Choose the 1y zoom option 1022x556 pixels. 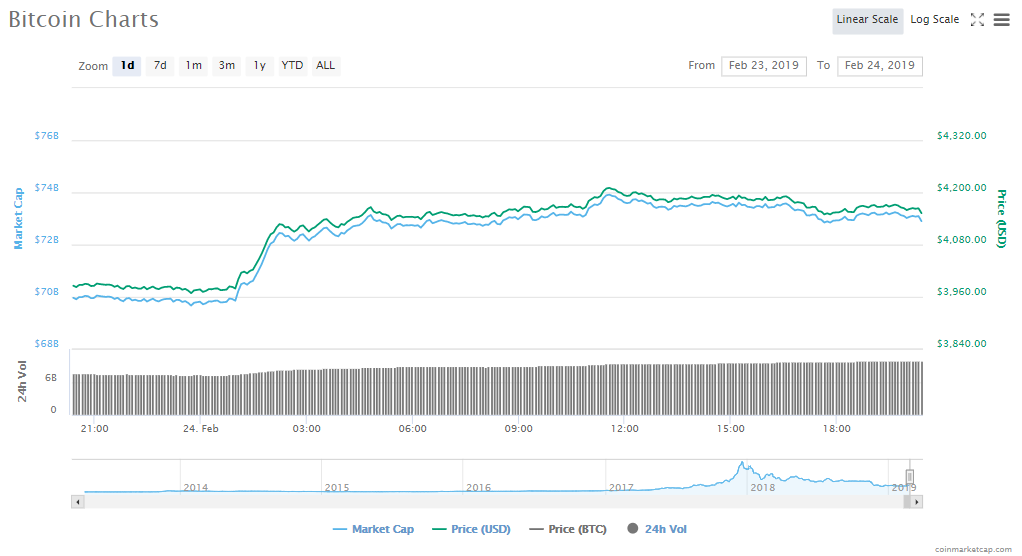pyautogui.click(x=259, y=66)
